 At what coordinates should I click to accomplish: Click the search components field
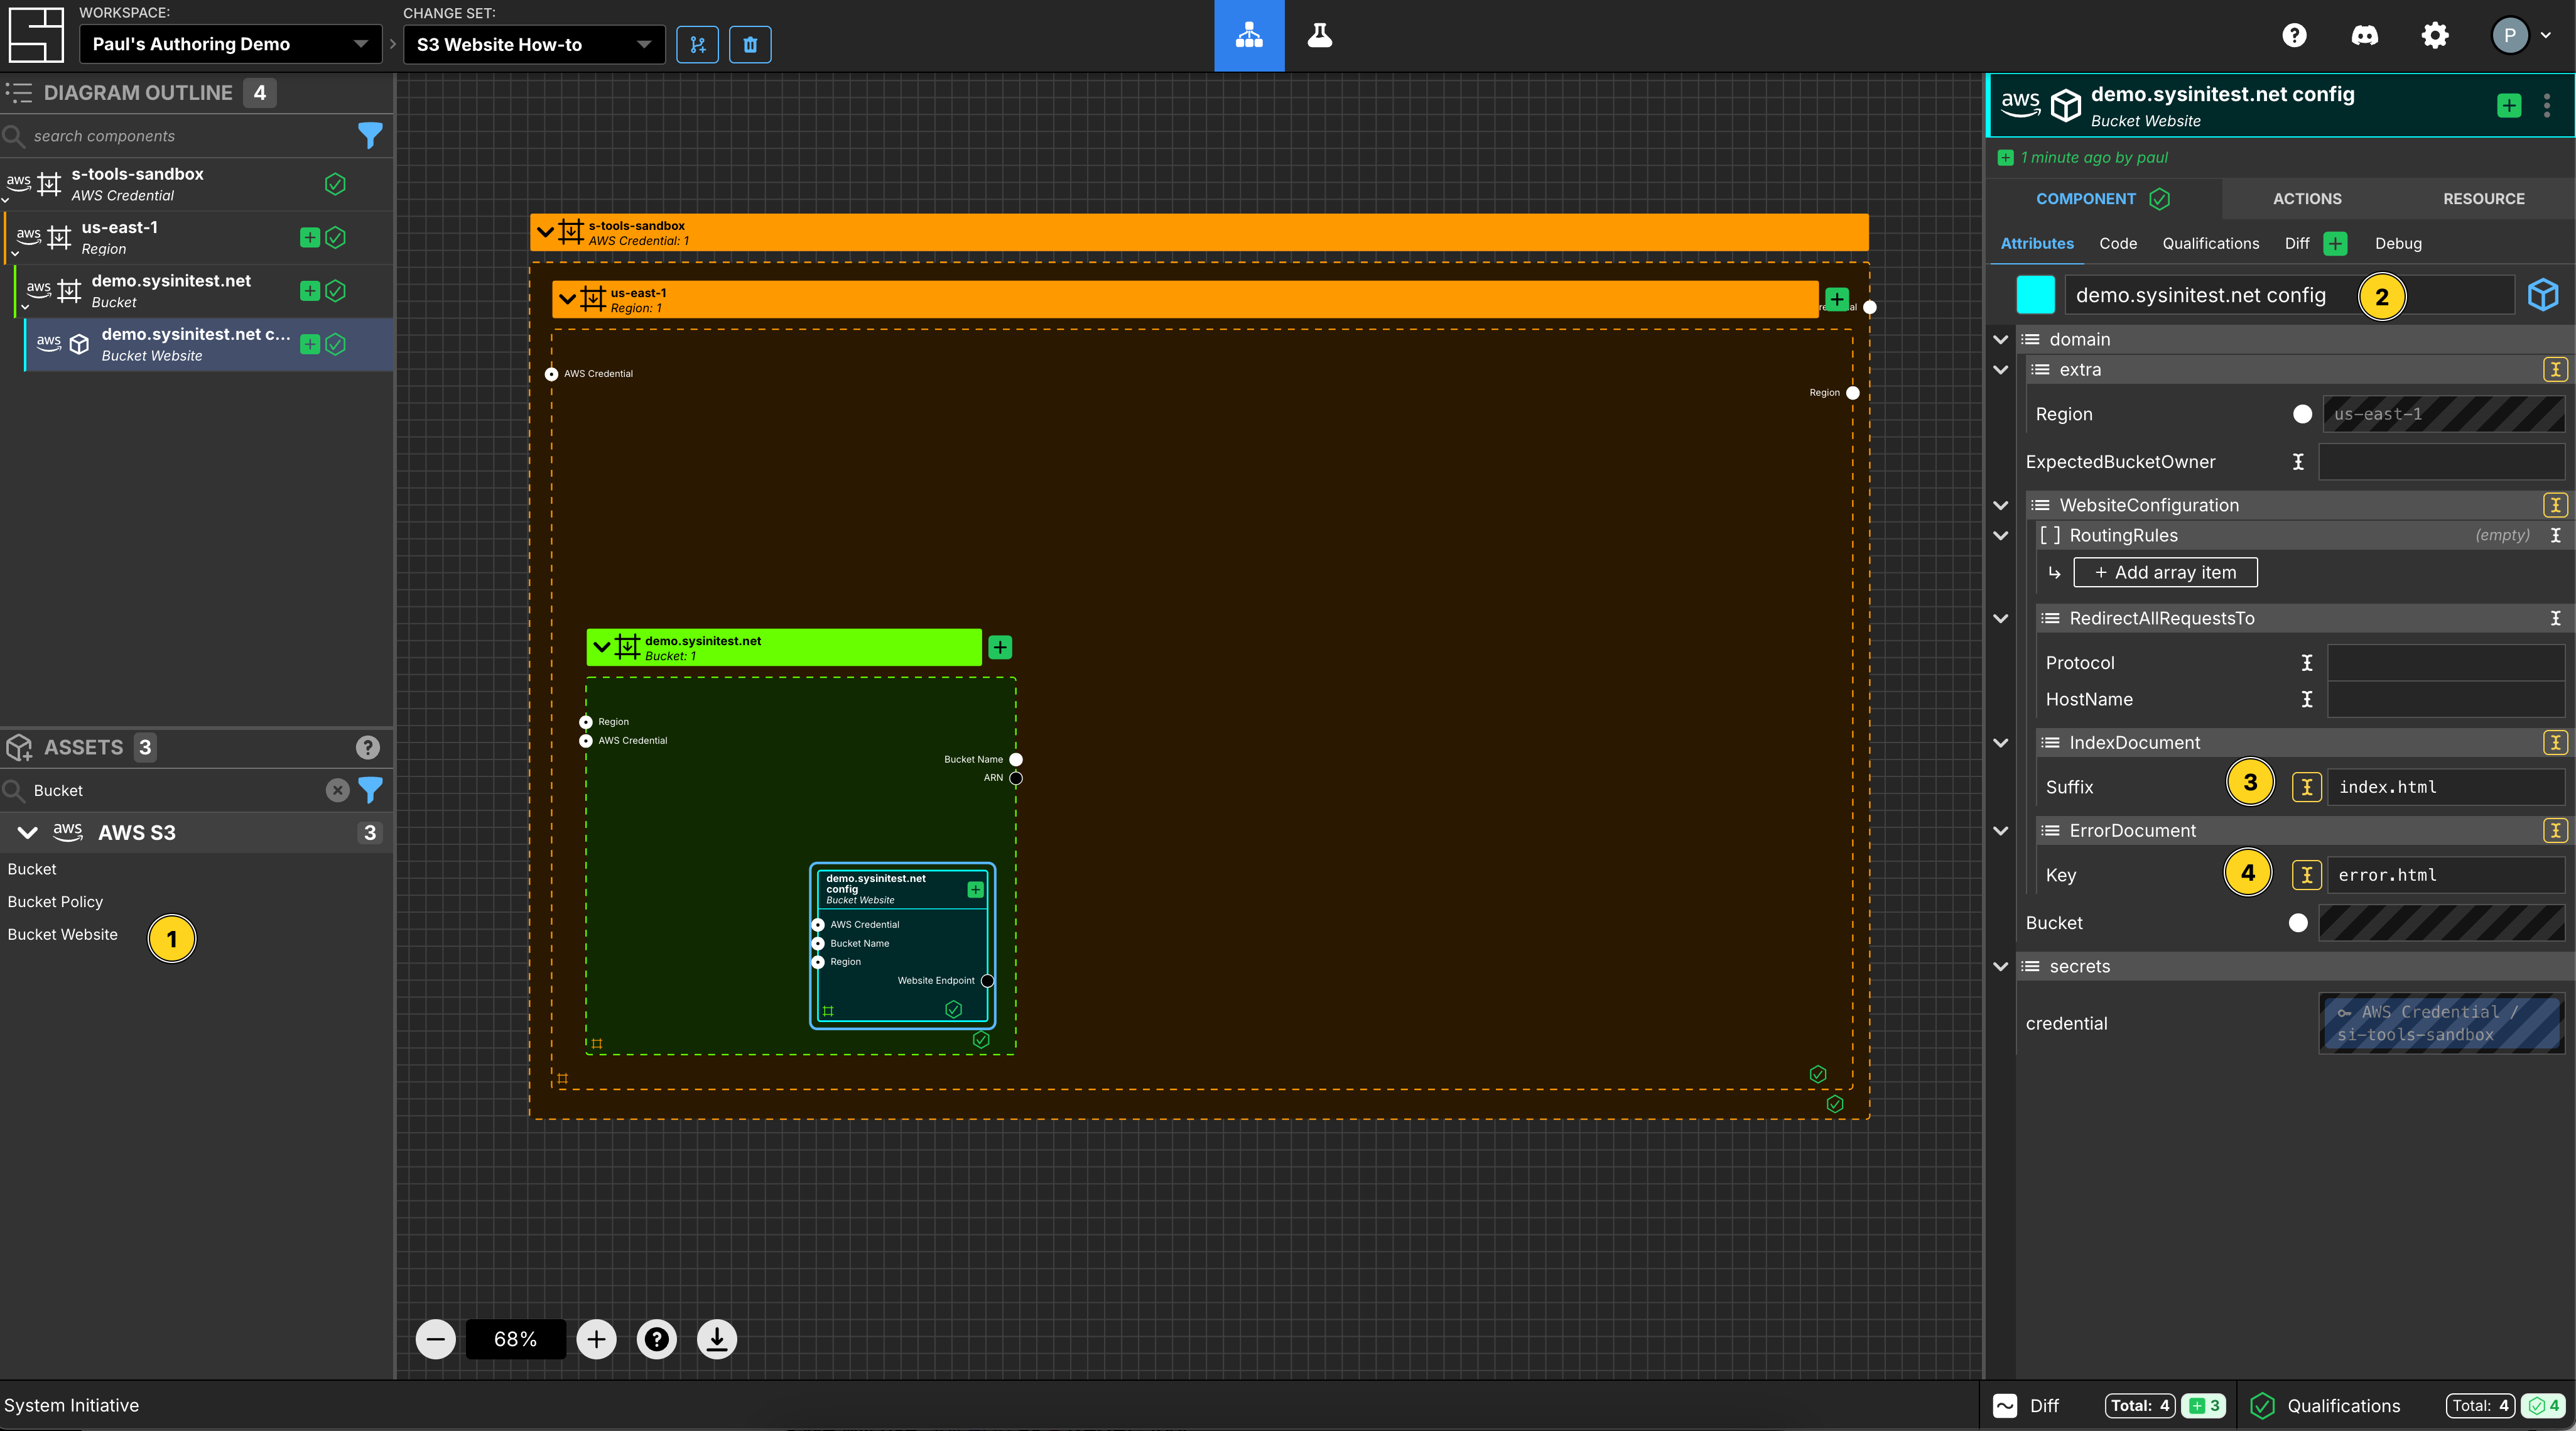[190, 136]
